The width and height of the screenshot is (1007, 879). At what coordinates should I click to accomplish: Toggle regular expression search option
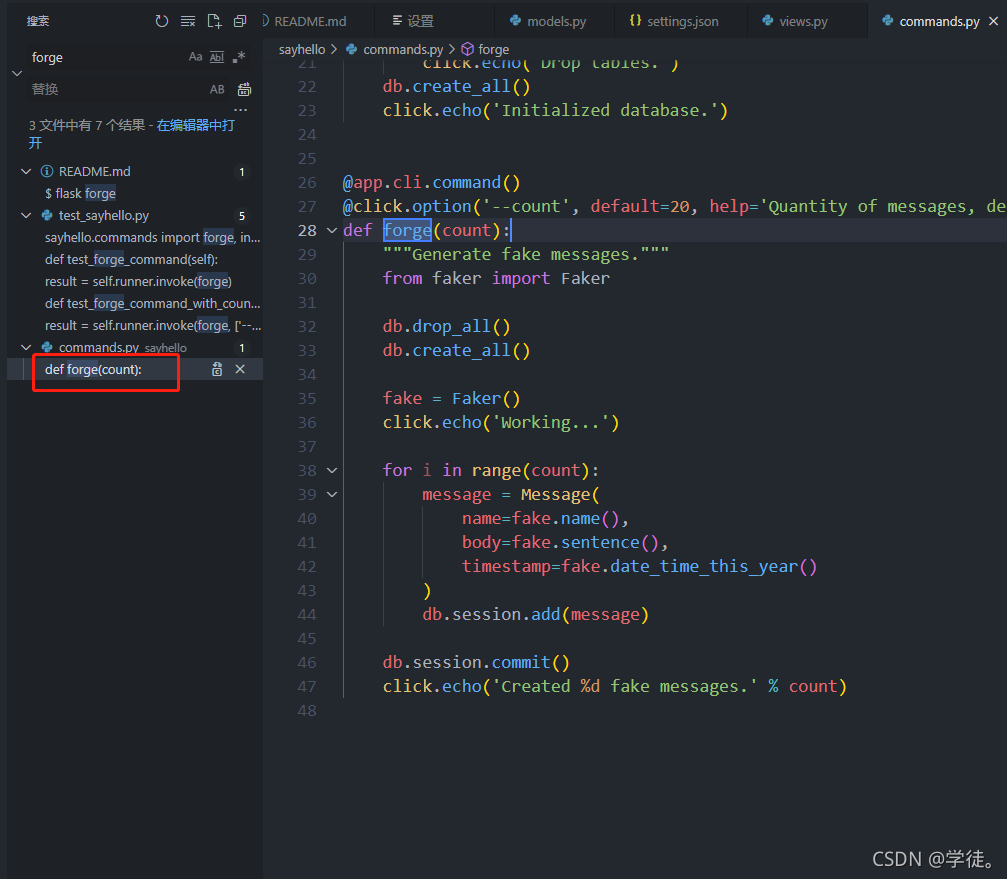[239, 57]
